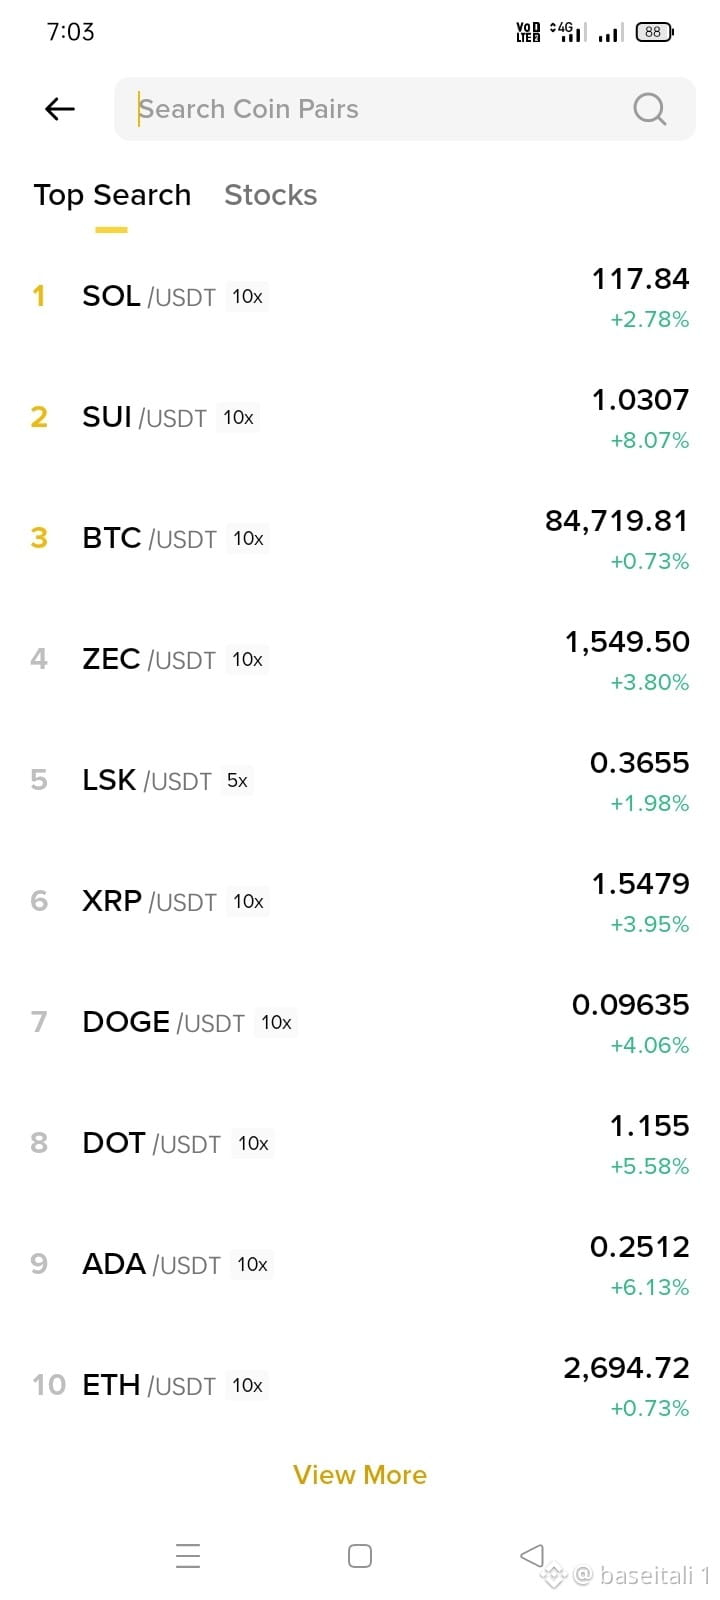Tap the Android home square icon

pos(360,1556)
